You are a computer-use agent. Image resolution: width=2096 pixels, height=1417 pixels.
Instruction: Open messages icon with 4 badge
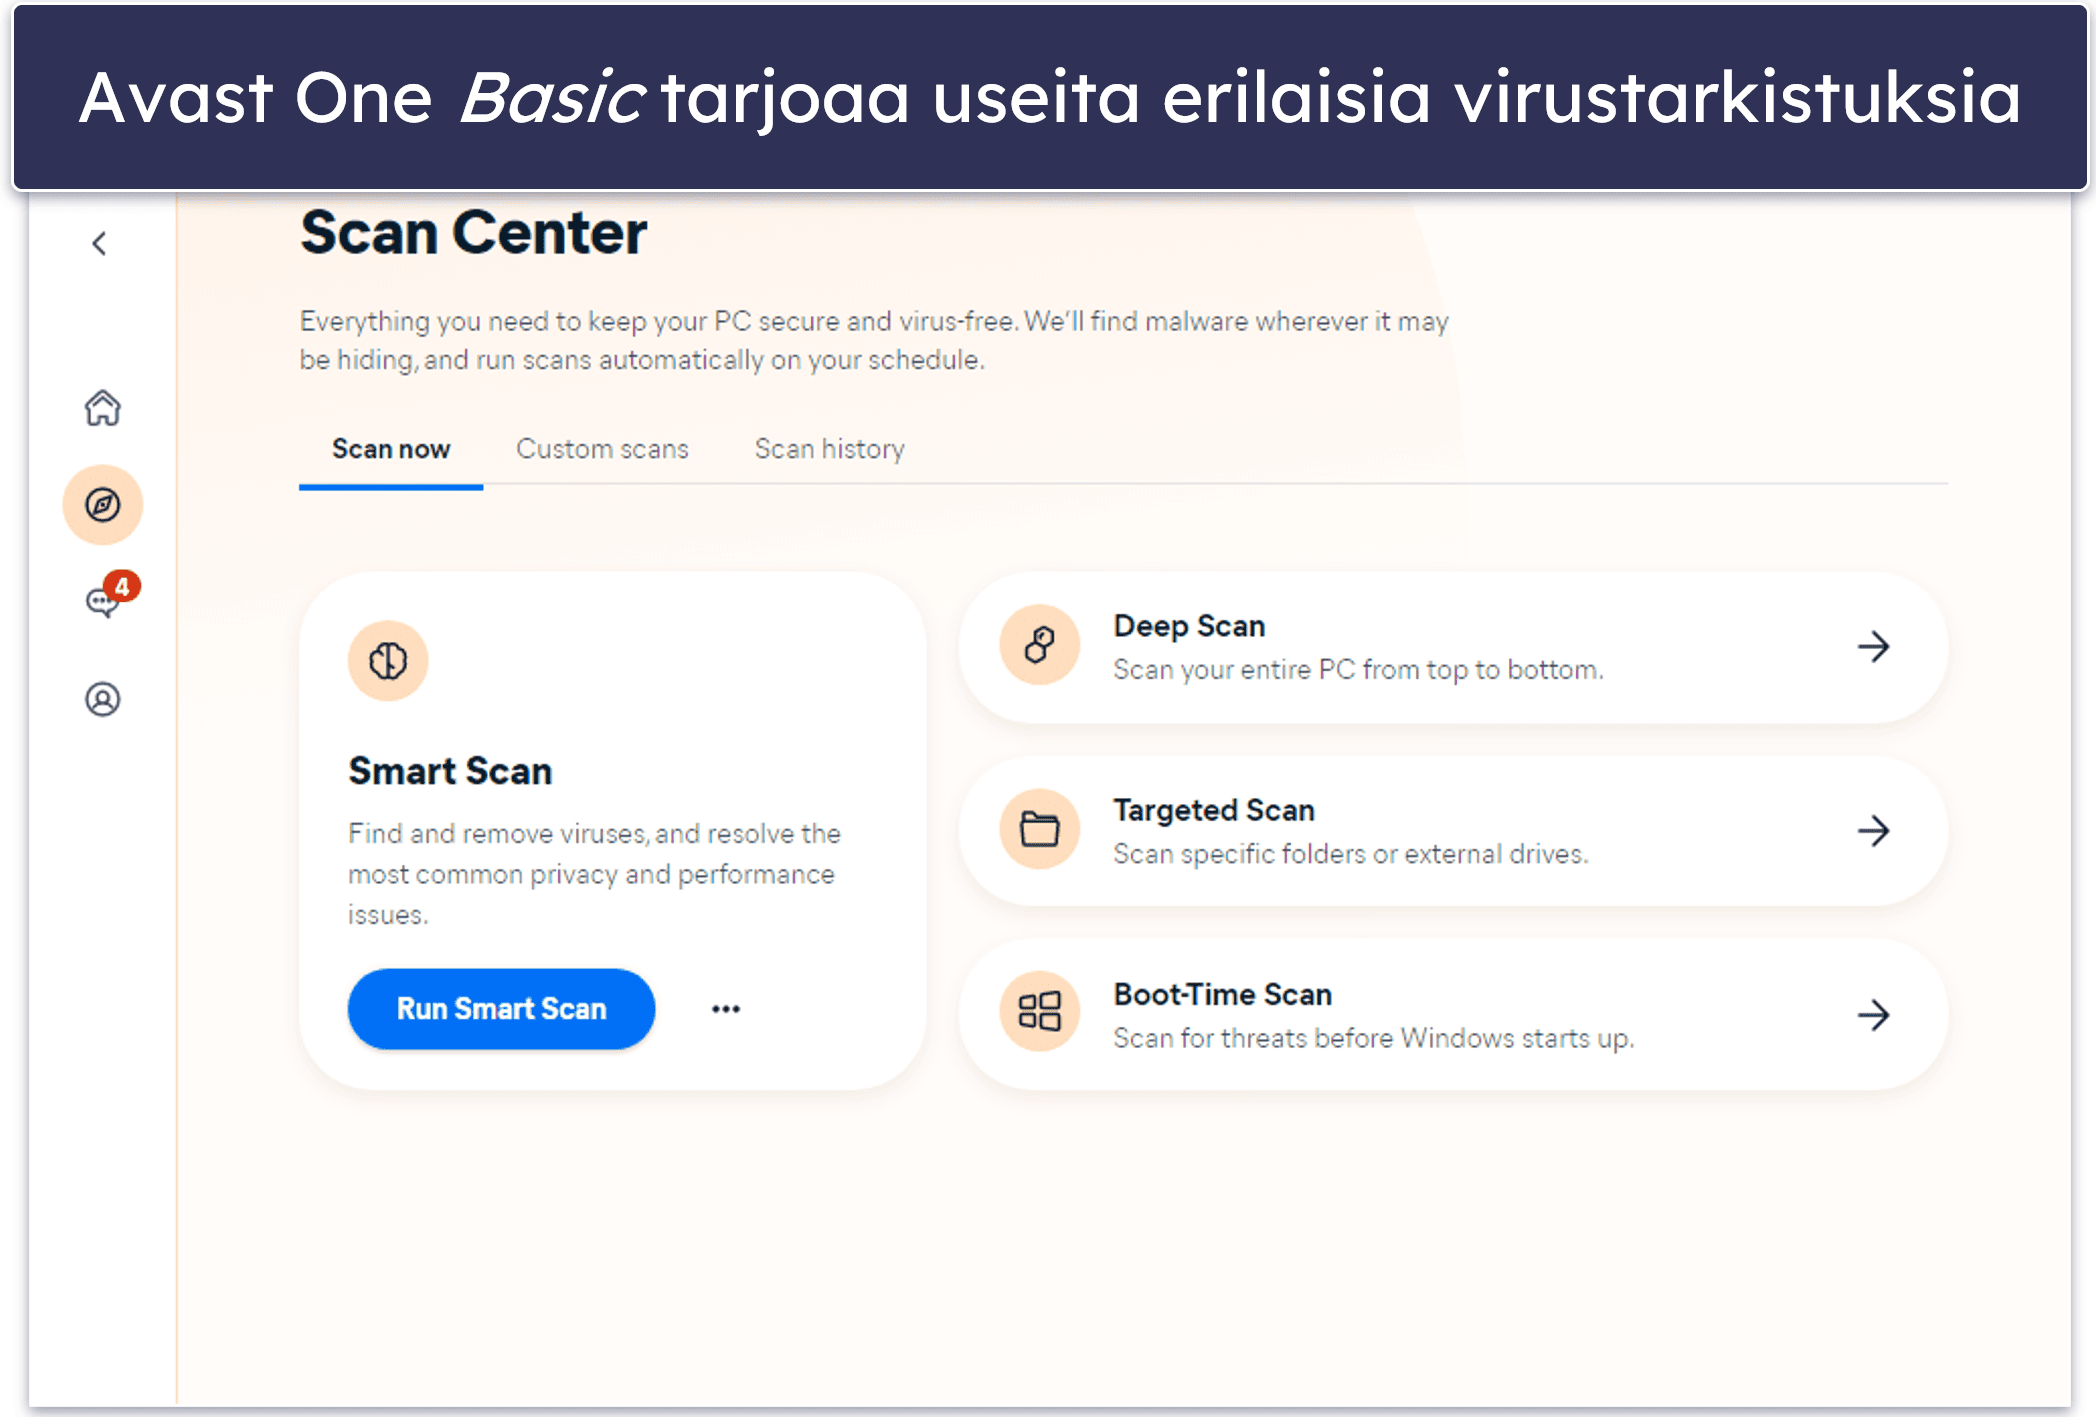pyautogui.click(x=101, y=601)
